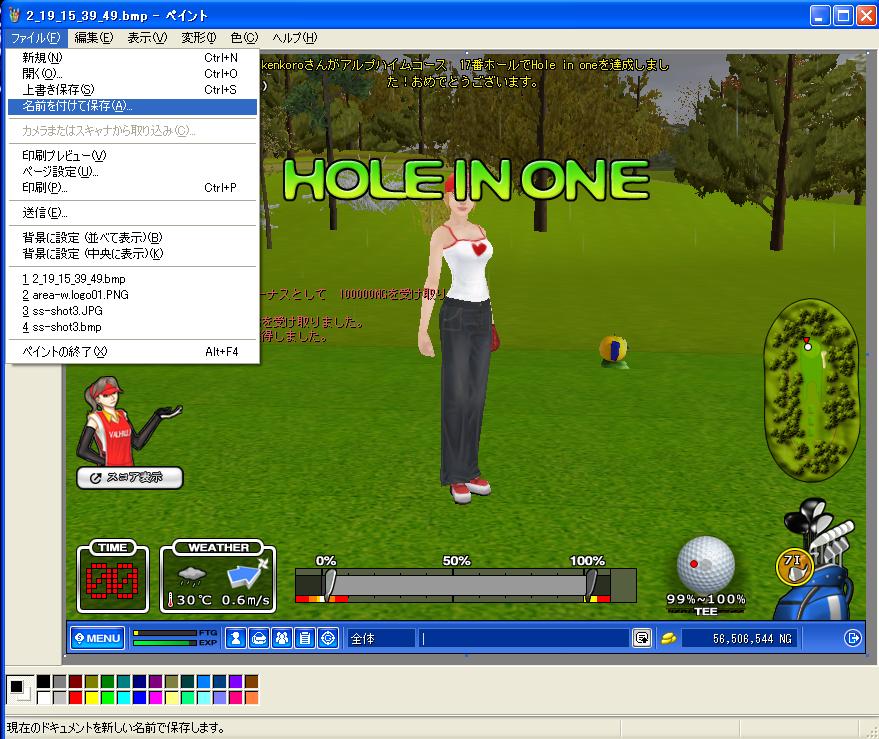Click the single-person profile icon in game bar
This screenshot has width=879, height=739.
coord(235,638)
